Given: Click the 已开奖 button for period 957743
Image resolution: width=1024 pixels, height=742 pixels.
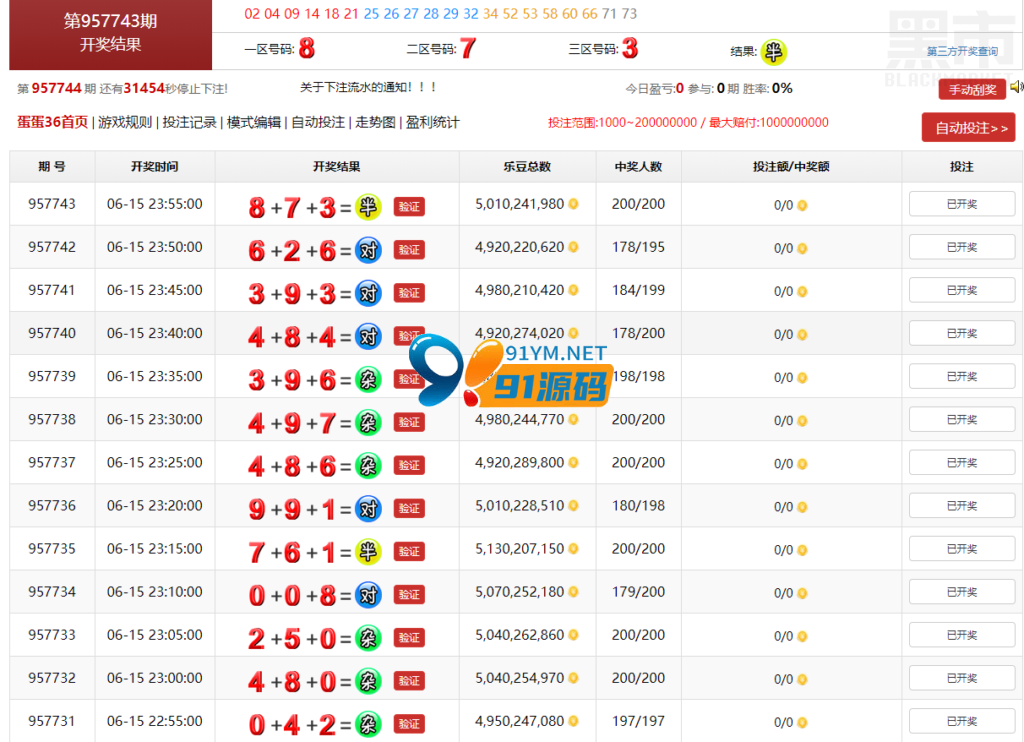Looking at the screenshot, I should 962,204.
